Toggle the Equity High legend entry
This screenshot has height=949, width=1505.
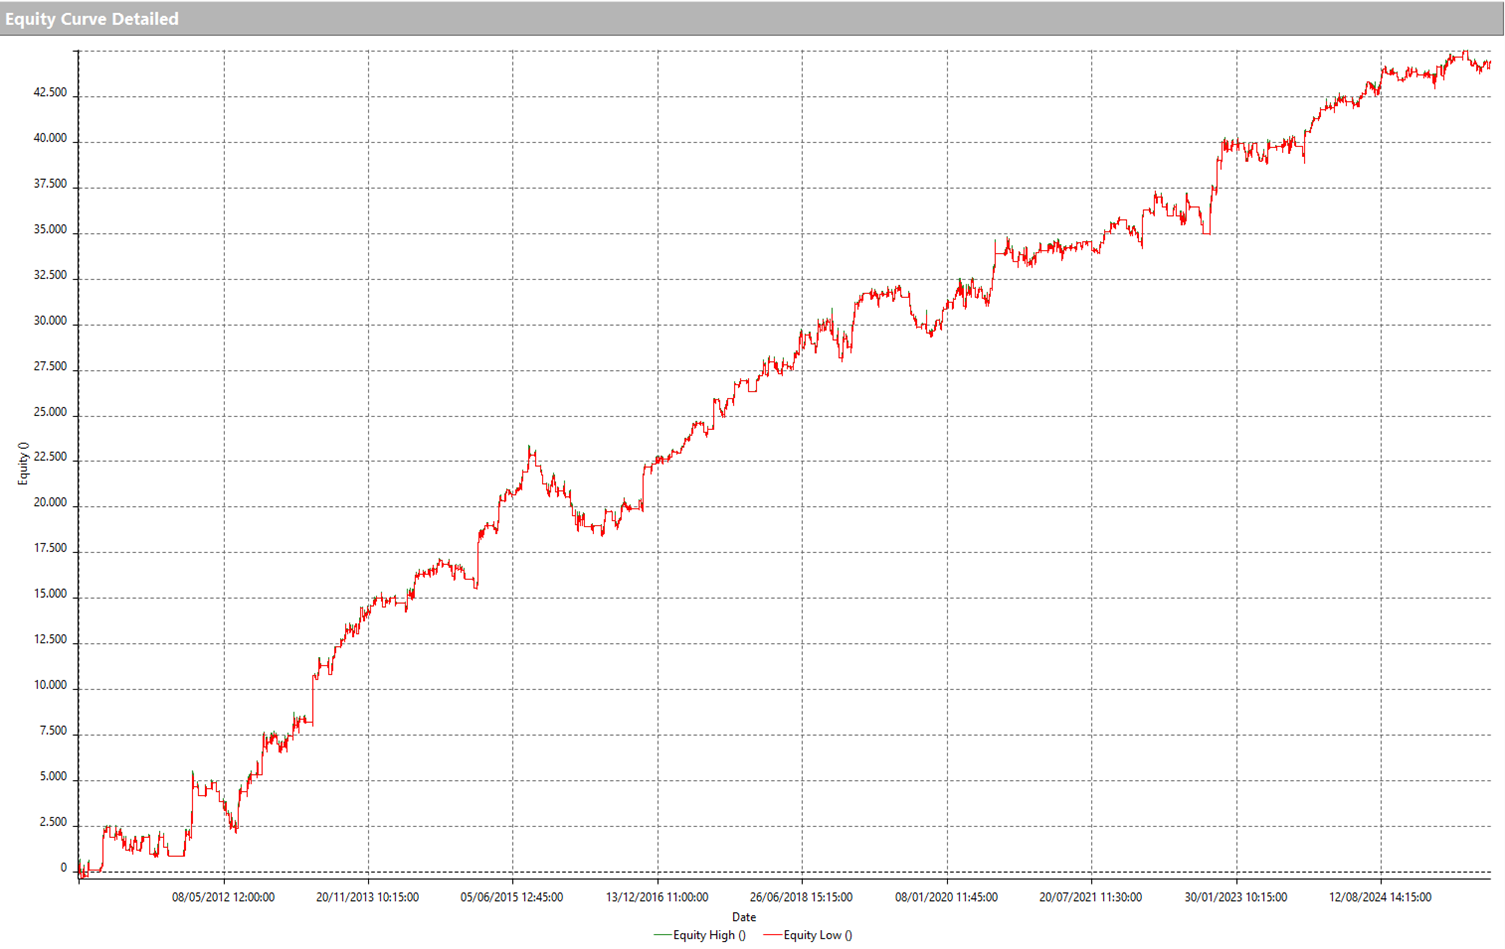point(708,935)
